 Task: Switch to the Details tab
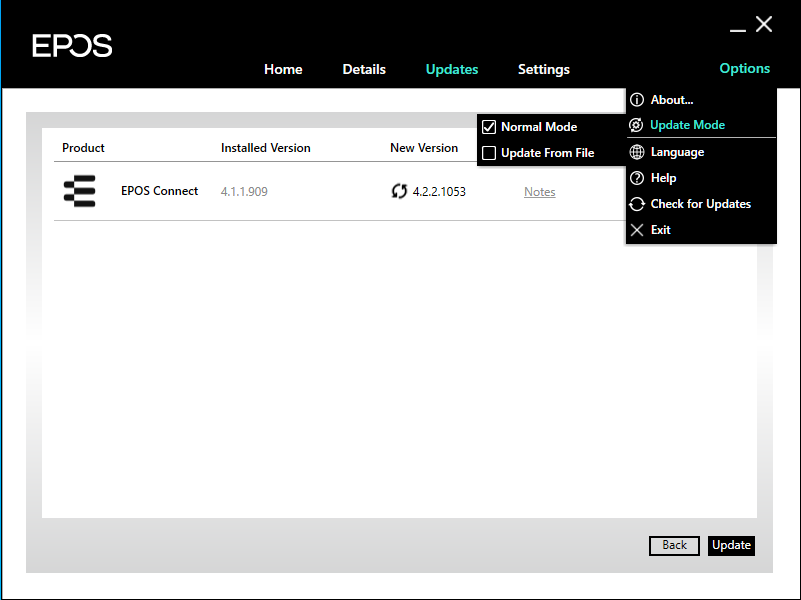364,69
